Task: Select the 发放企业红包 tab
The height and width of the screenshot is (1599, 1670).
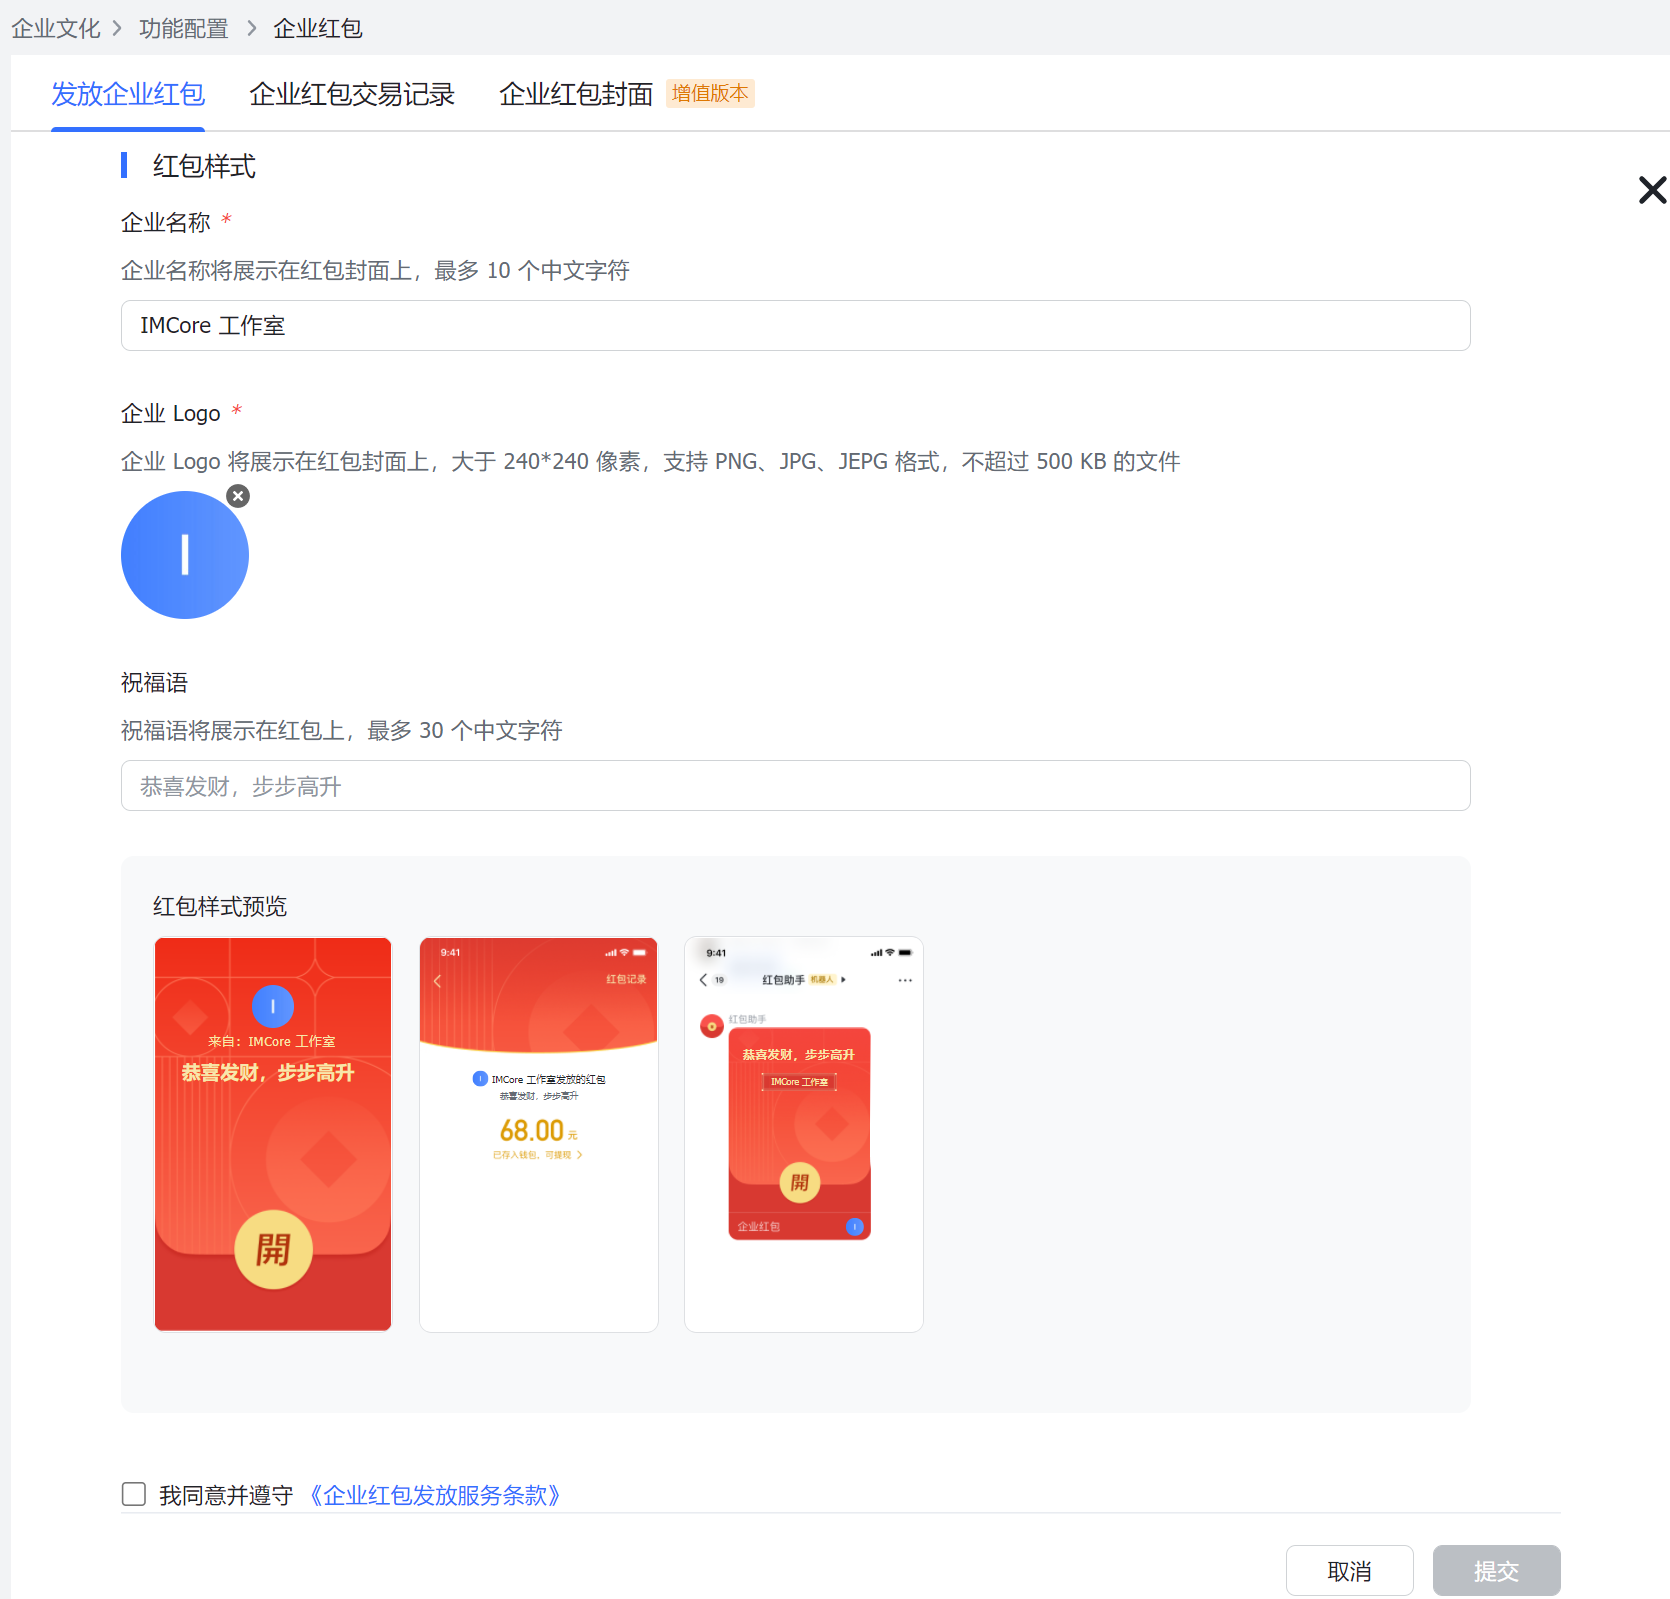Action: pos(128,94)
